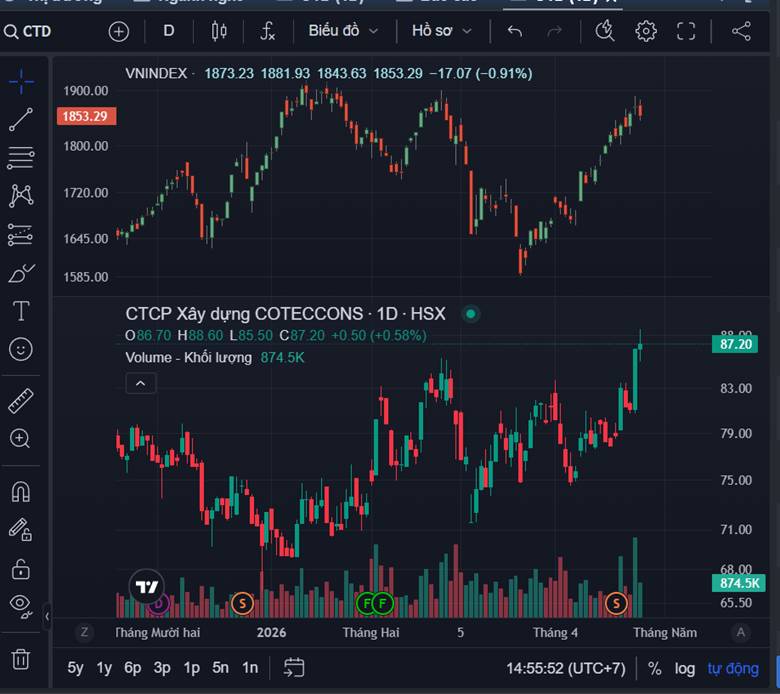780x694 pixels.
Task: Collapse the indicator legend chevron
Action: (x=141, y=384)
